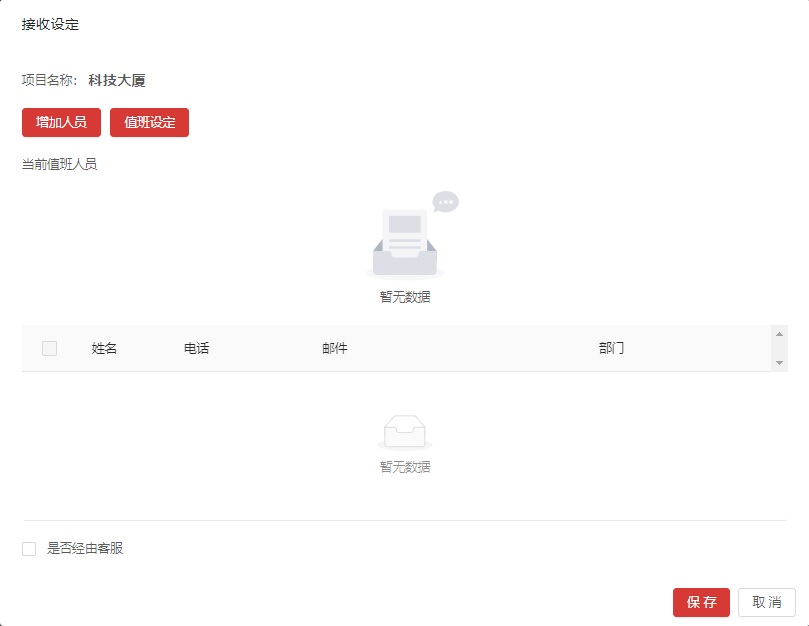Click the project name 科技大厦
Image resolution: width=809 pixels, height=626 pixels.
click(x=117, y=81)
